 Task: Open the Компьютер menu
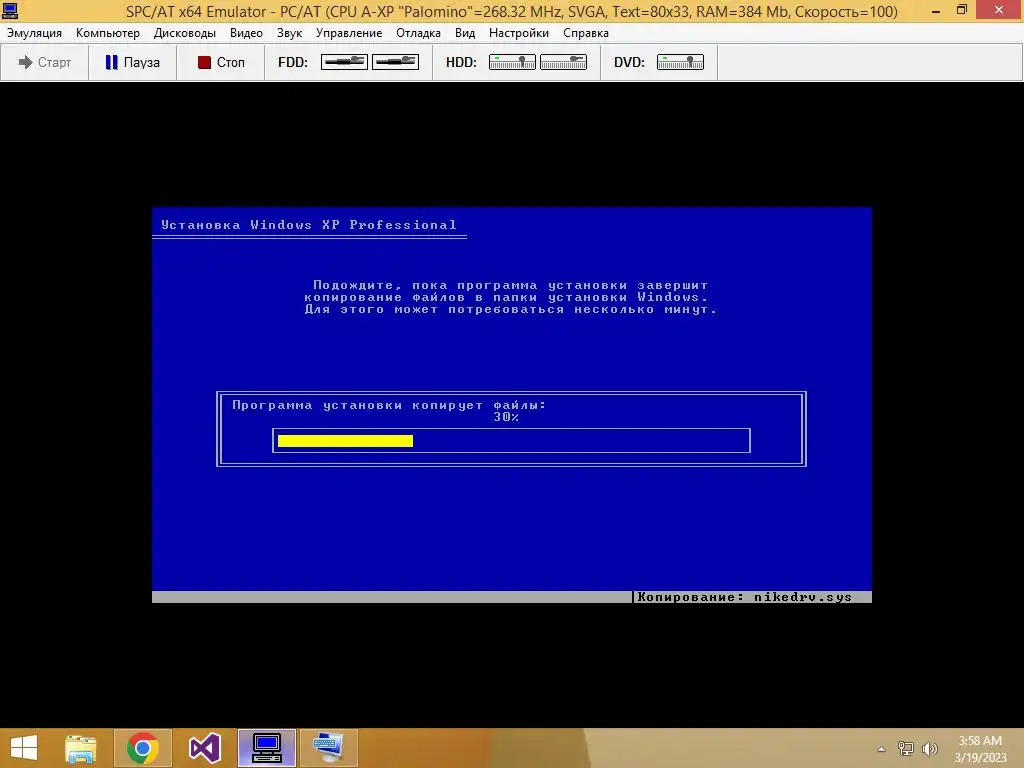pos(108,33)
